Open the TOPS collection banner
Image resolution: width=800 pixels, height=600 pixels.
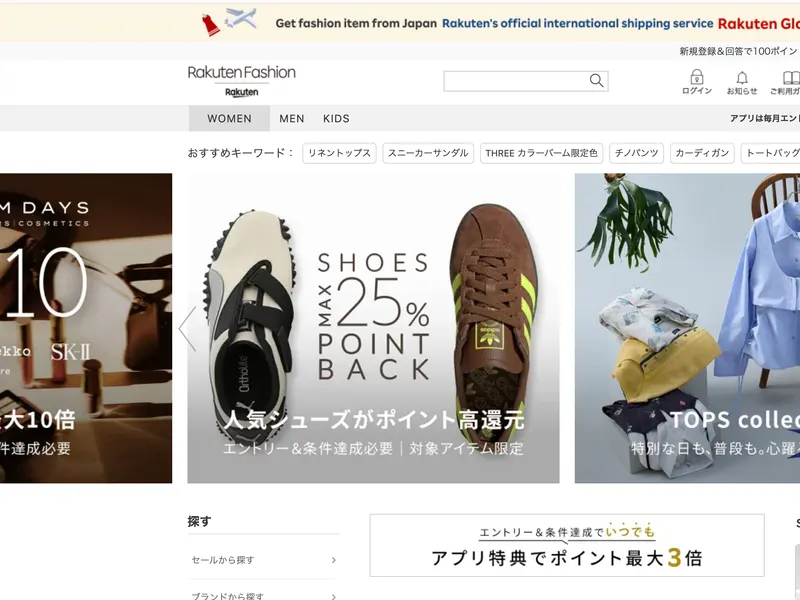[x=687, y=328]
